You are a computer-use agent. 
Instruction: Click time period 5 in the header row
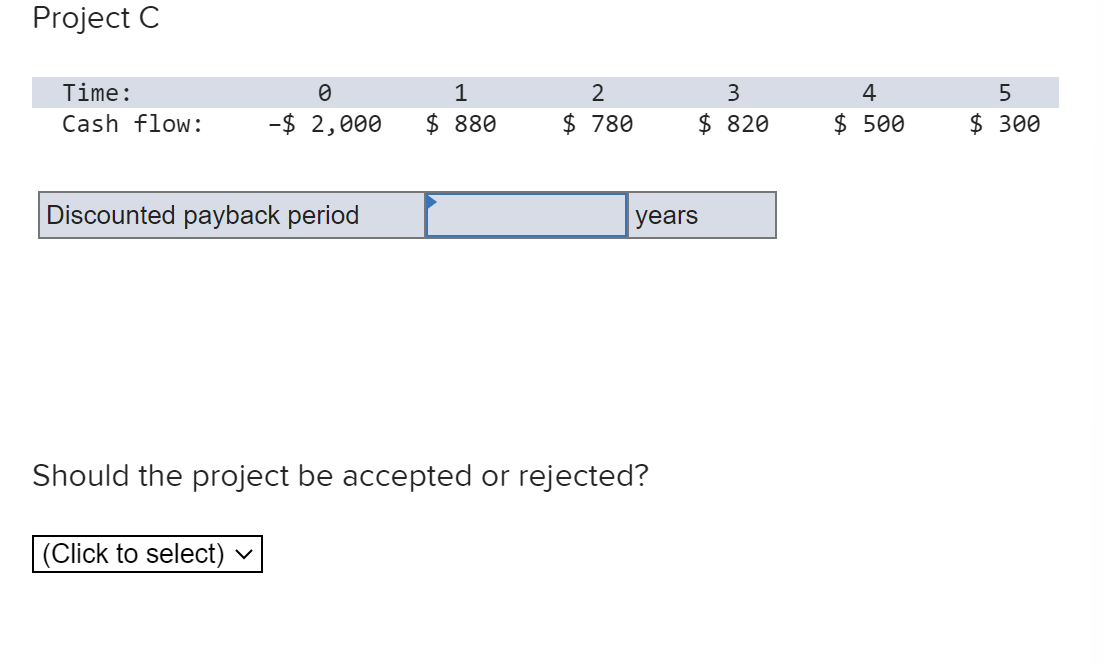pos(1004,92)
